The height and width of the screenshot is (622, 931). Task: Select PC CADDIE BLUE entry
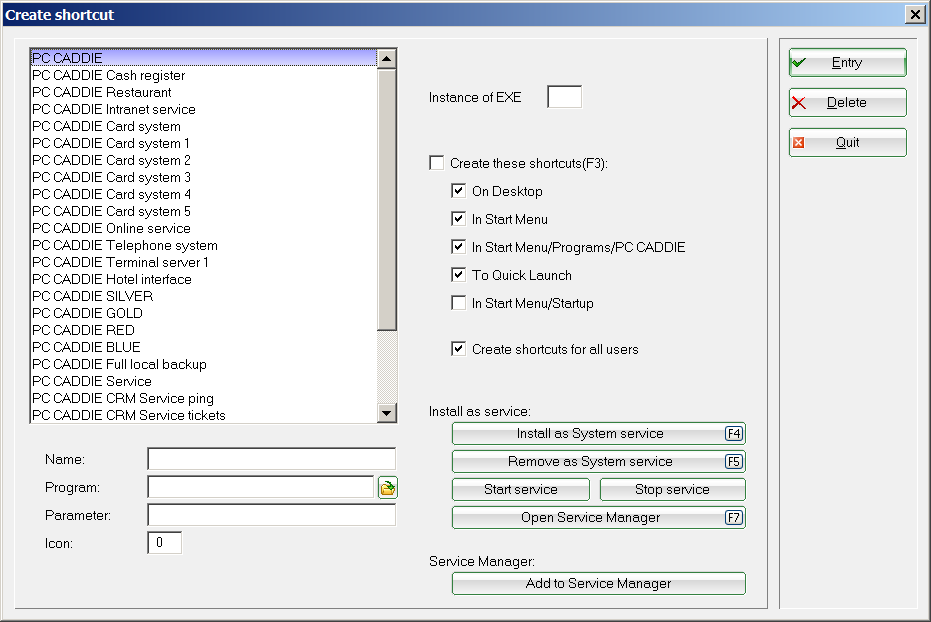click(204, 347)
